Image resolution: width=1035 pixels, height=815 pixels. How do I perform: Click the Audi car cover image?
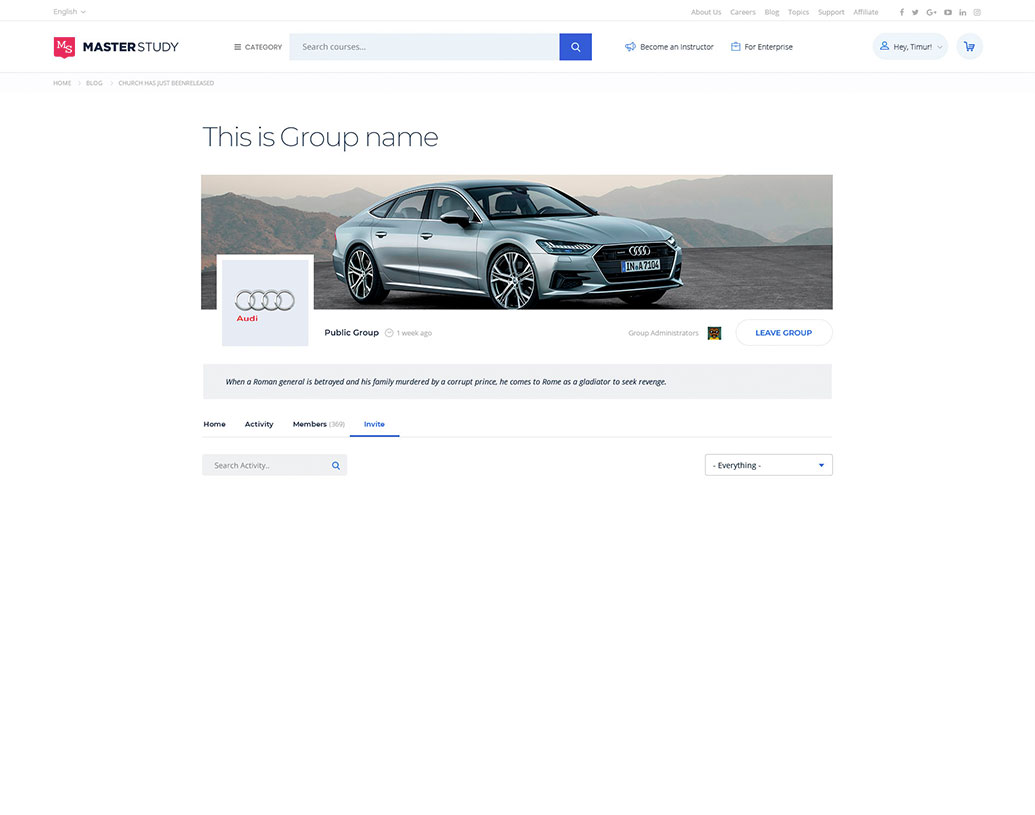click(517, 242)
